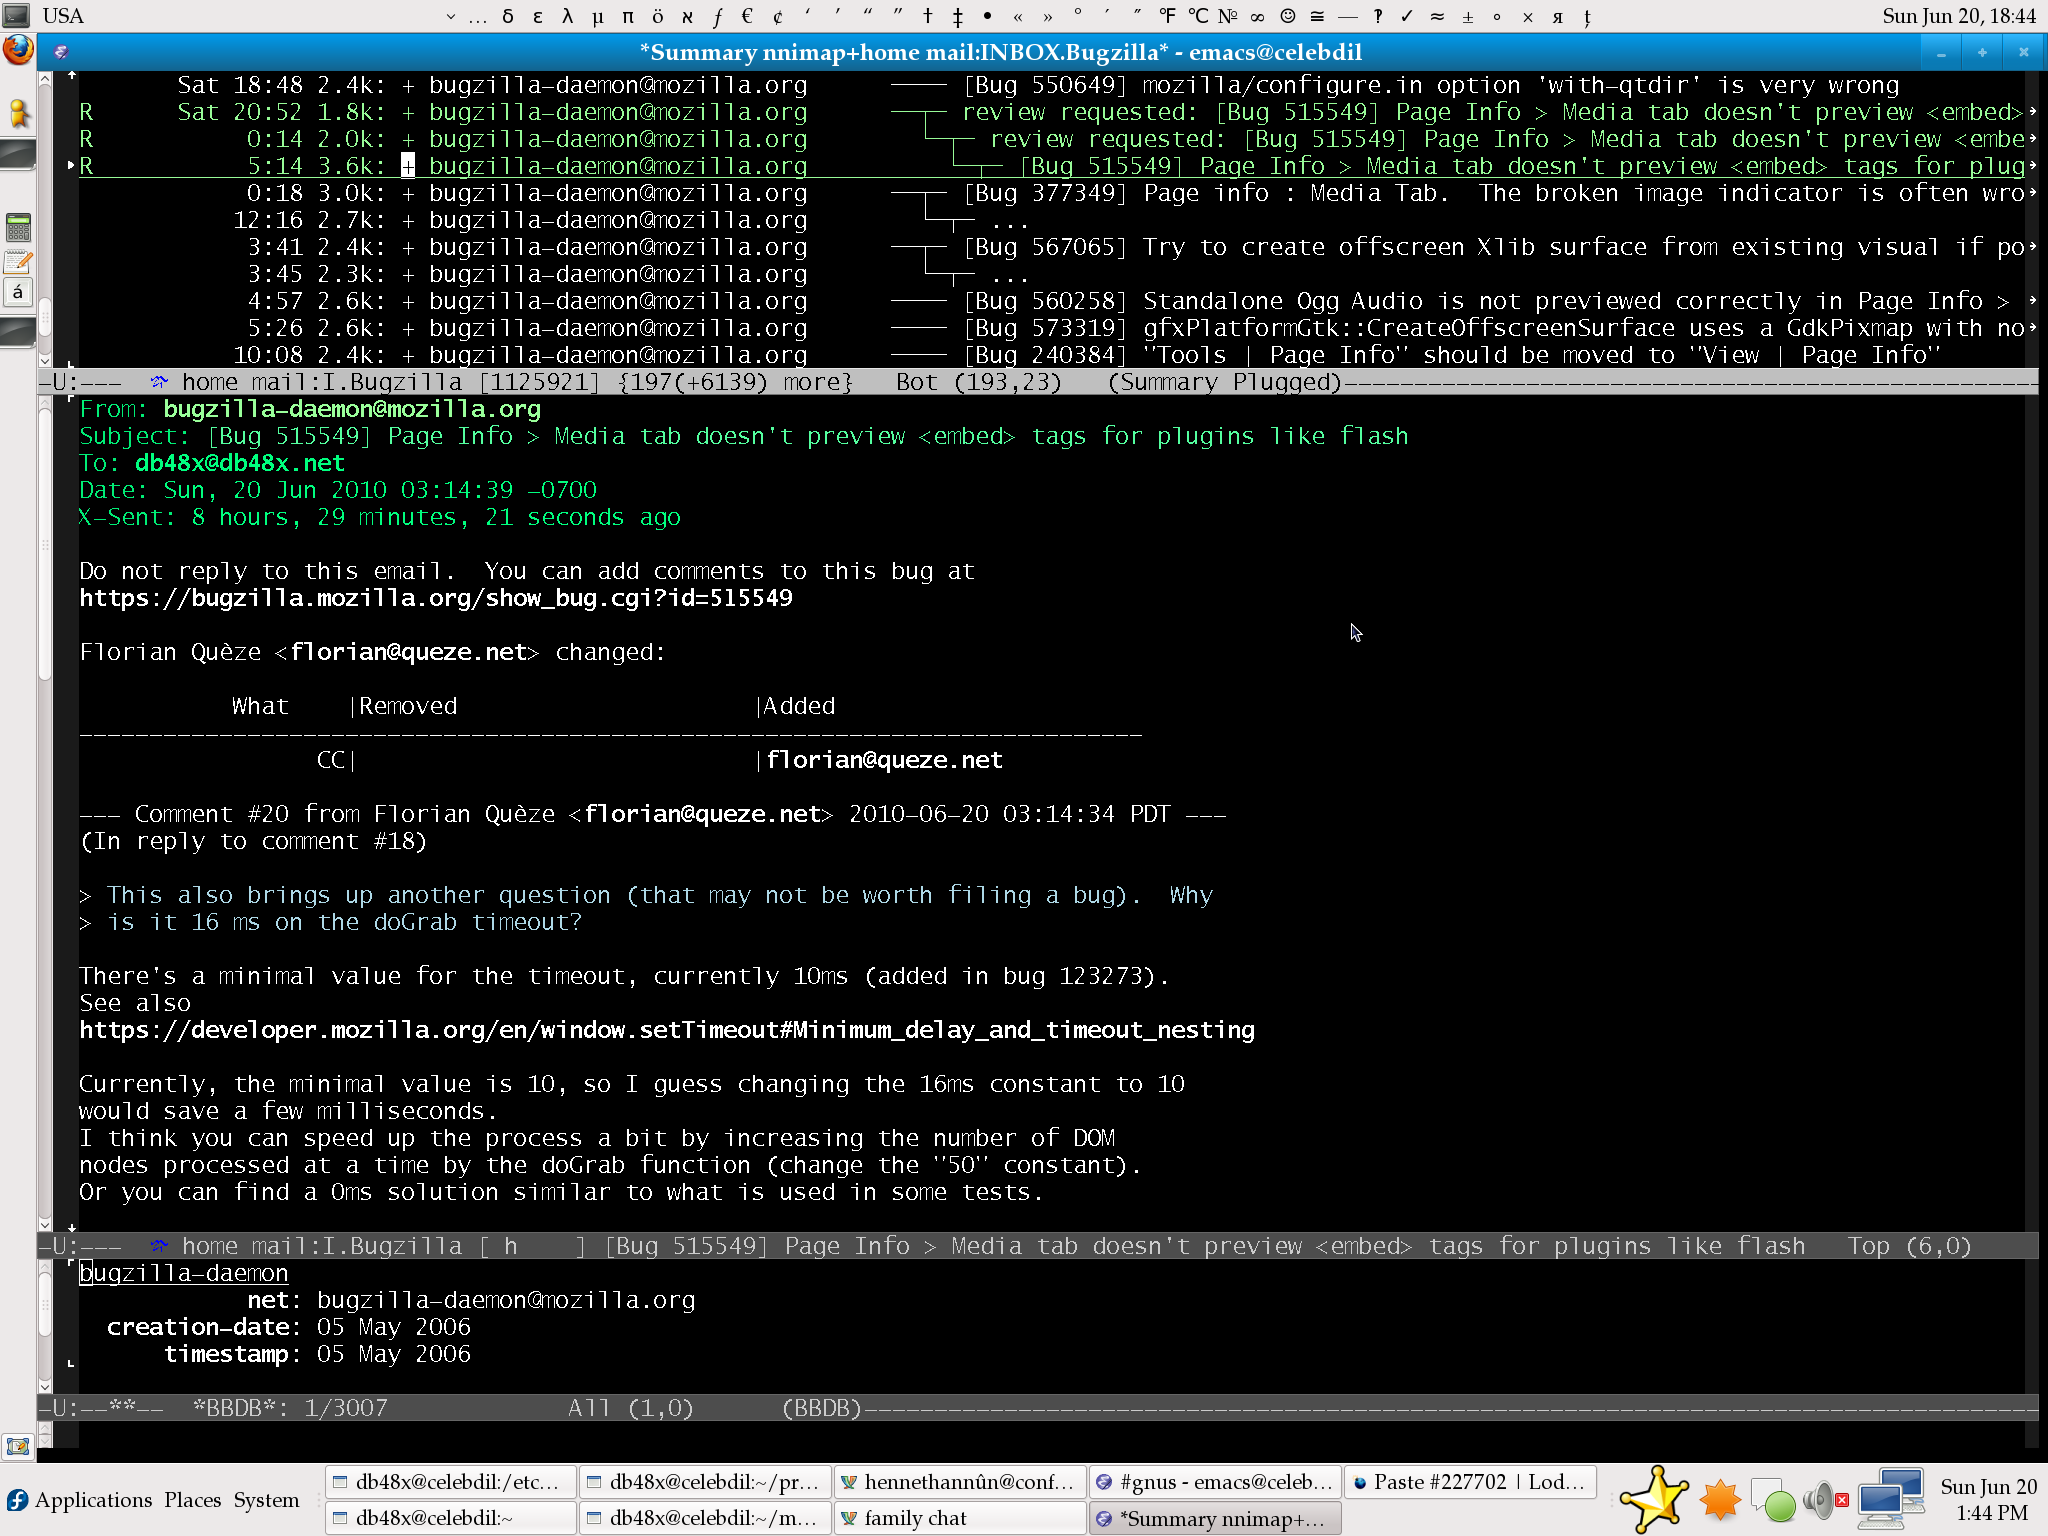Click the character map á launcher
Screen dimensions: 2048x1536
tap(18, 293)
